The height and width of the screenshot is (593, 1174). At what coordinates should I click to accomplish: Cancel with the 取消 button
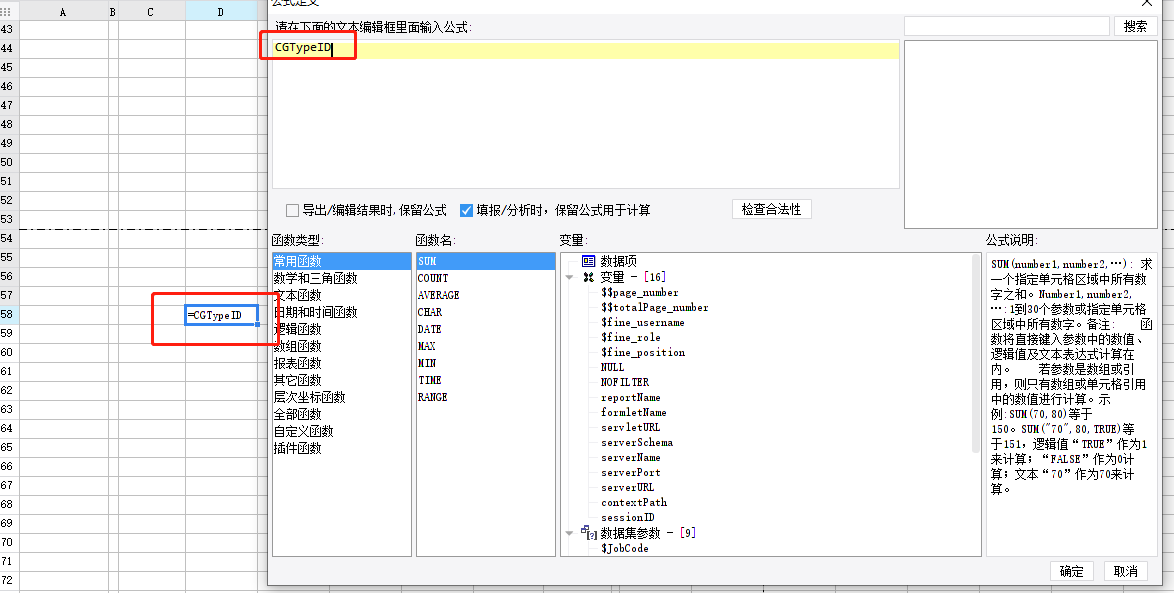pos(1125,571)
